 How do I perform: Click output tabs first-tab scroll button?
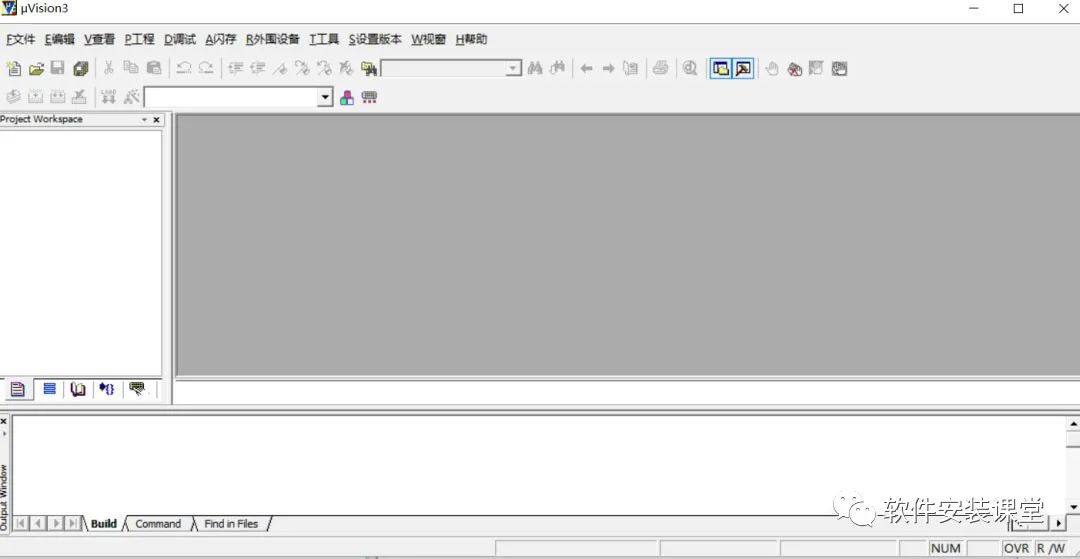tap(21, 523)
